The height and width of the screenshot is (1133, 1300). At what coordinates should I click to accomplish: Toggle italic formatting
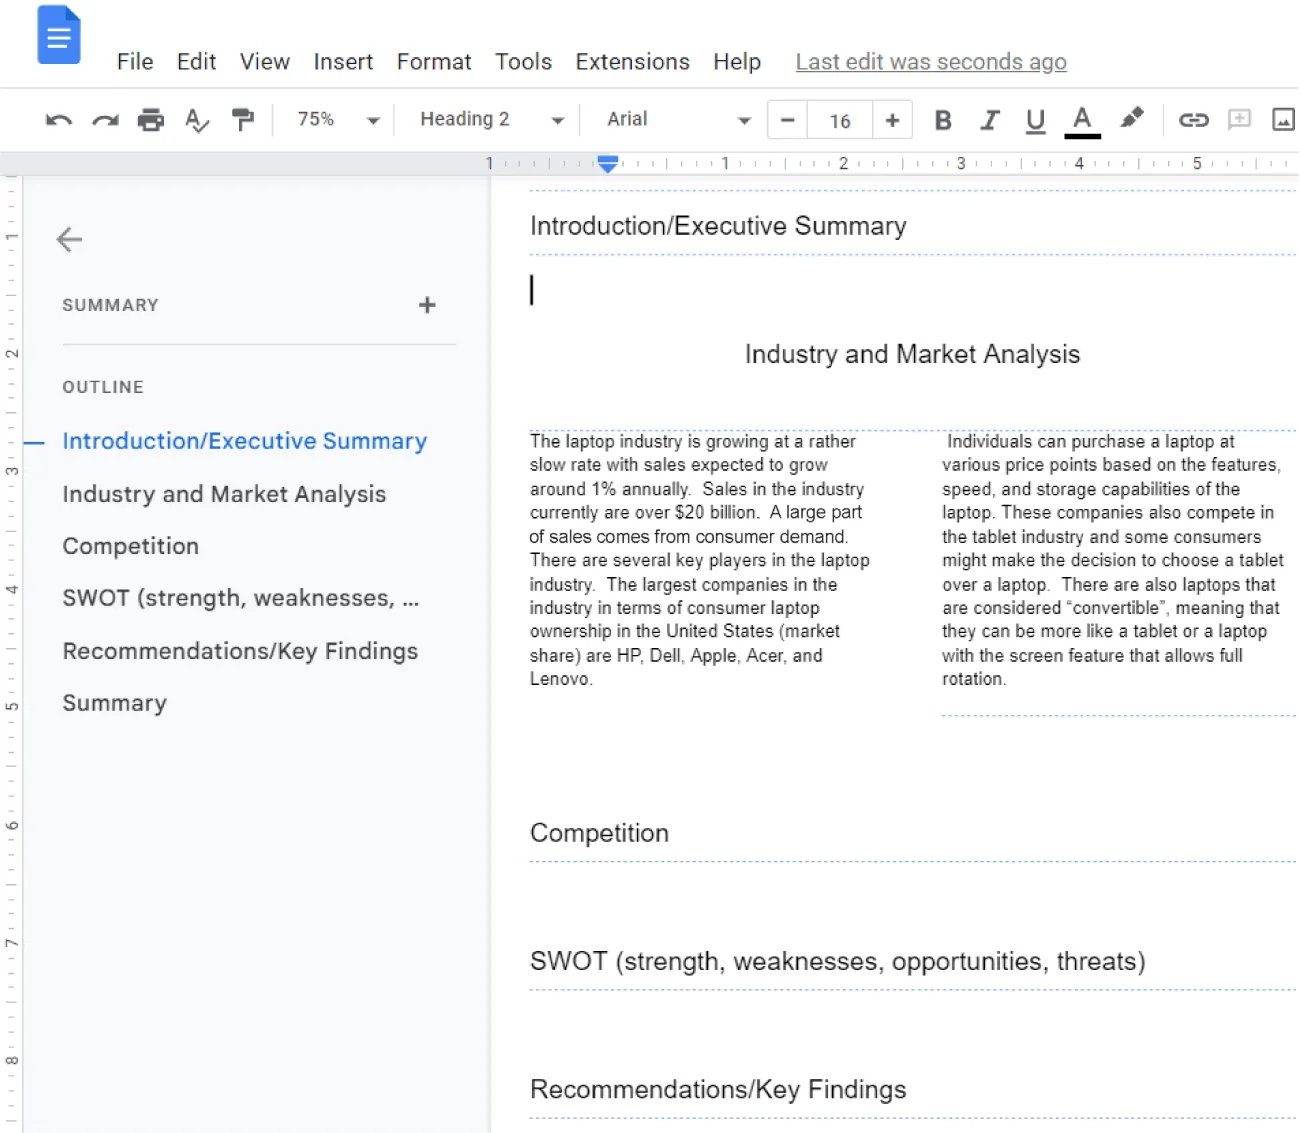989,119
